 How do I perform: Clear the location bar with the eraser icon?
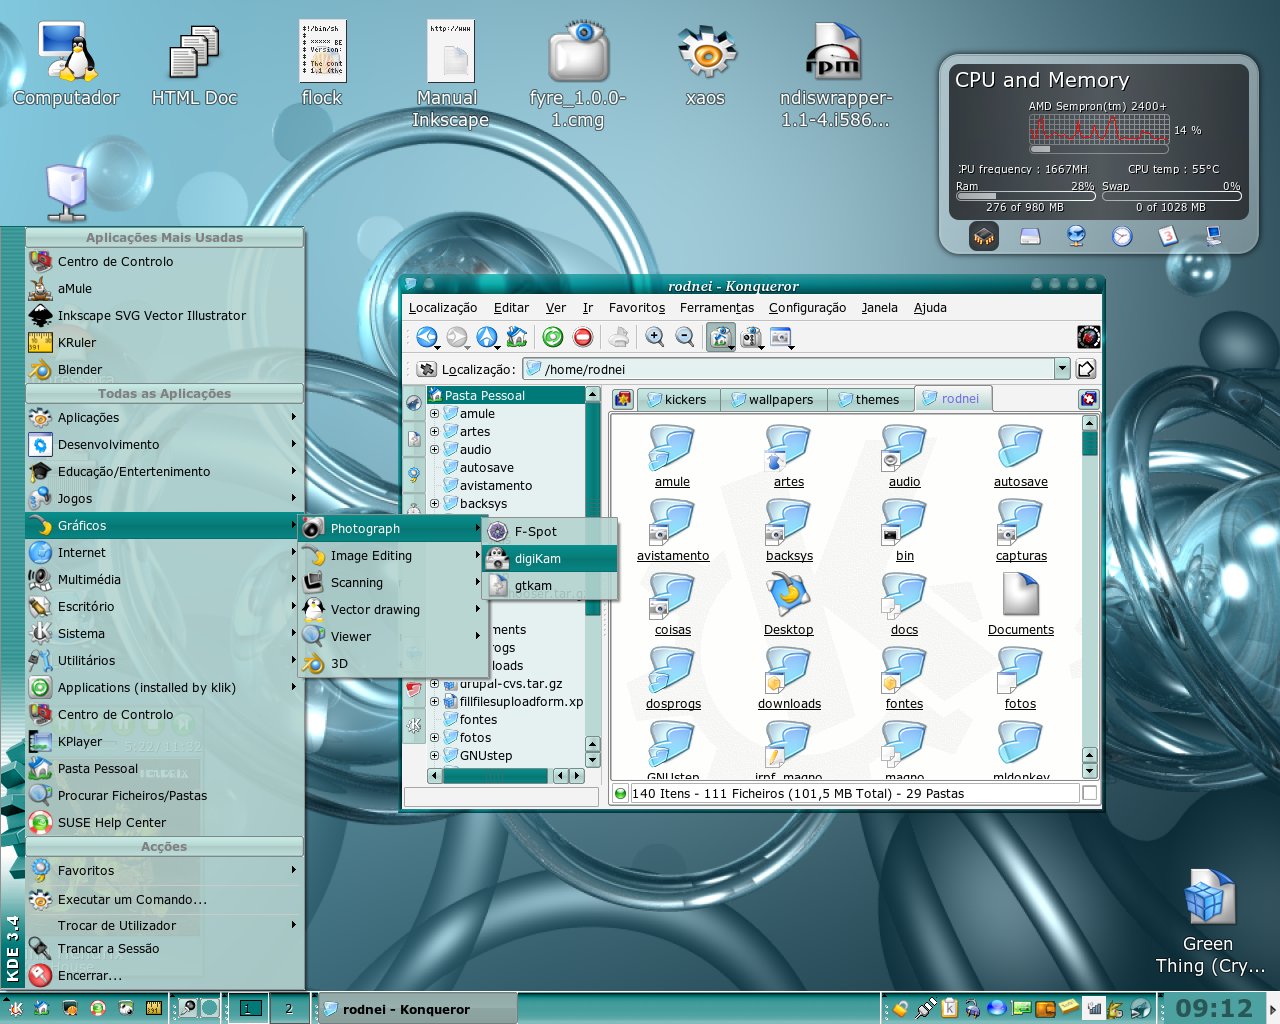point(427,370)
